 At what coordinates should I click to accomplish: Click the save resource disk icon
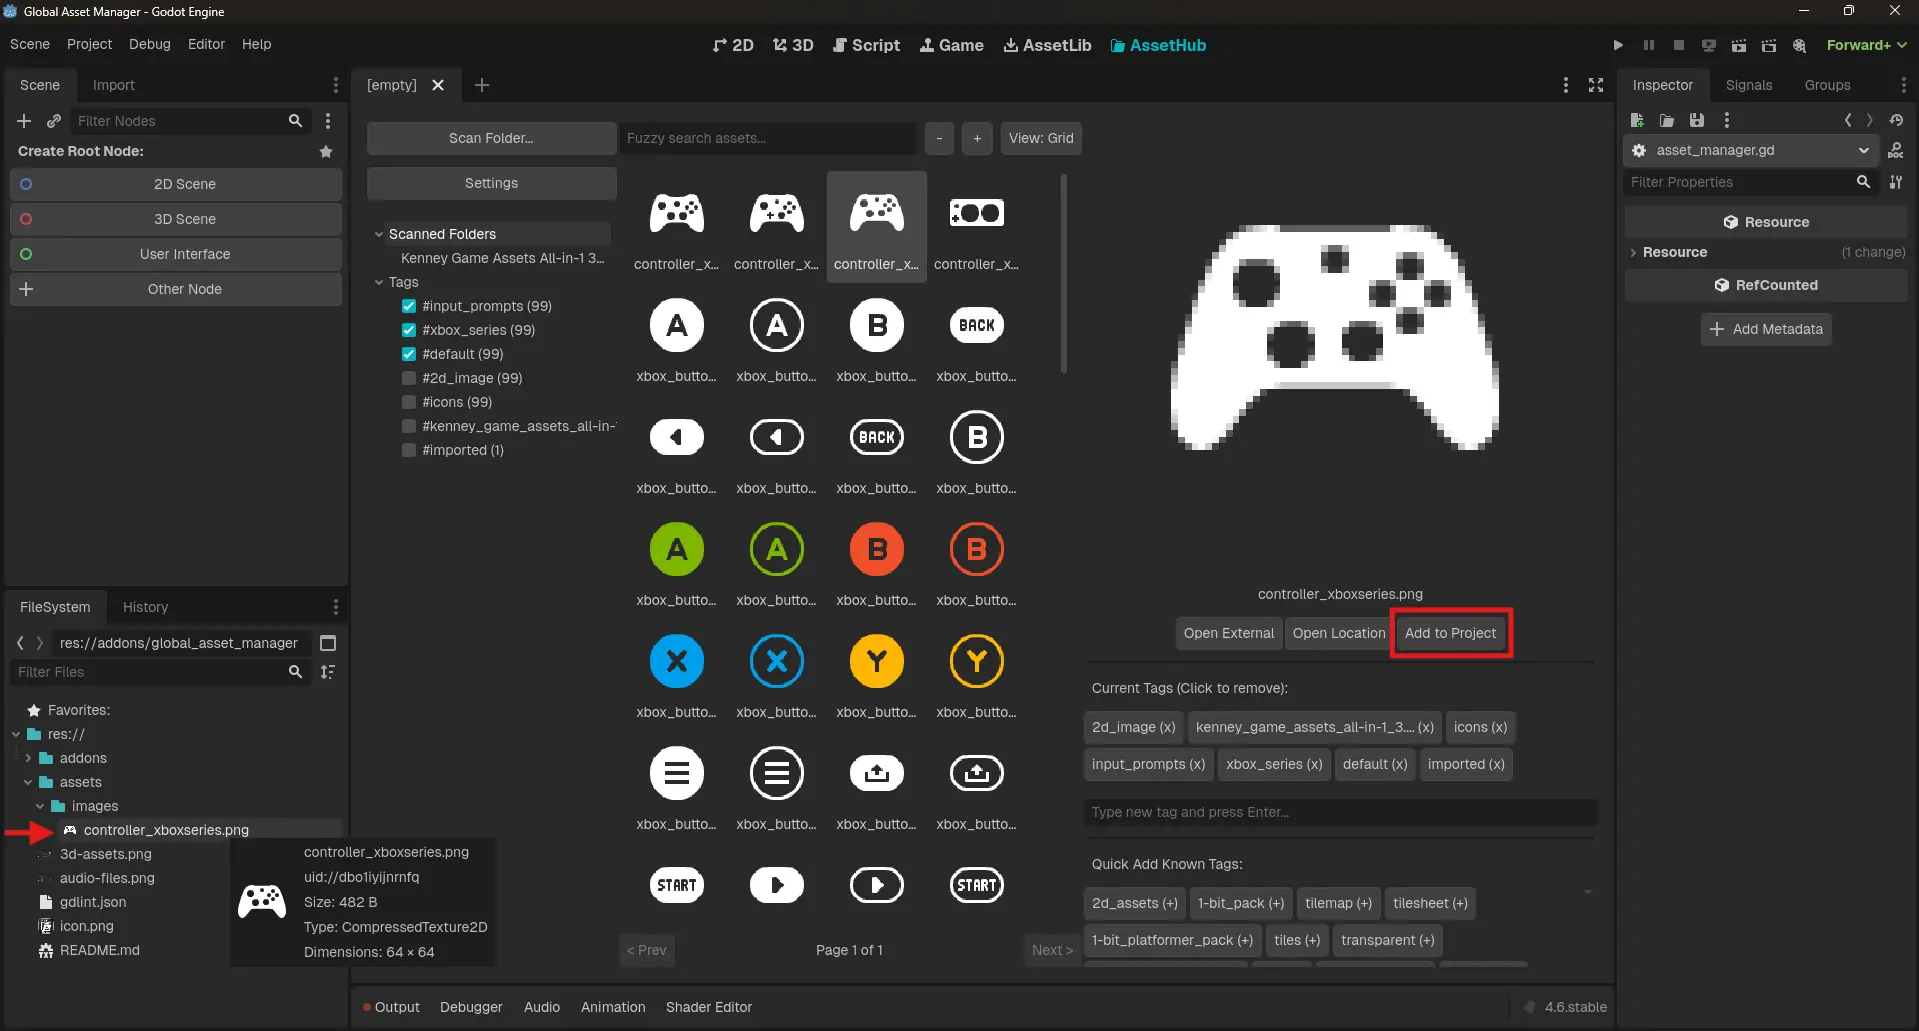(1696, 120)
